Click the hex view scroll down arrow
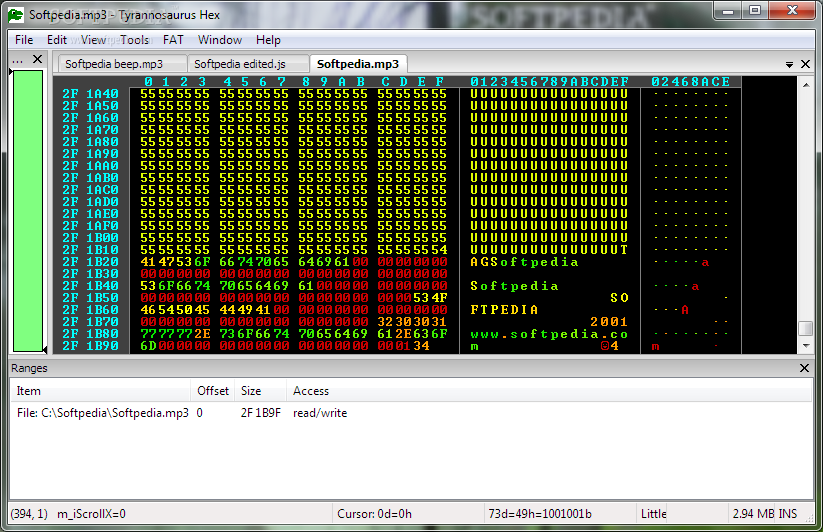Viewport: 823px width, 532px height. tap(806, 346)
